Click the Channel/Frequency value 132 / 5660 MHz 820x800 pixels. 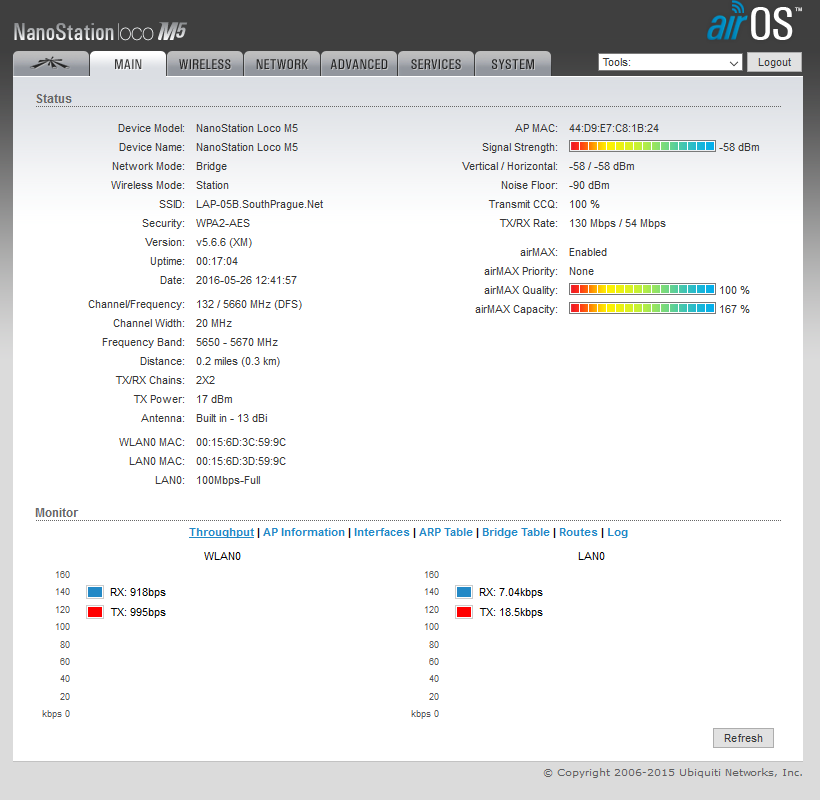pos(249,304)
